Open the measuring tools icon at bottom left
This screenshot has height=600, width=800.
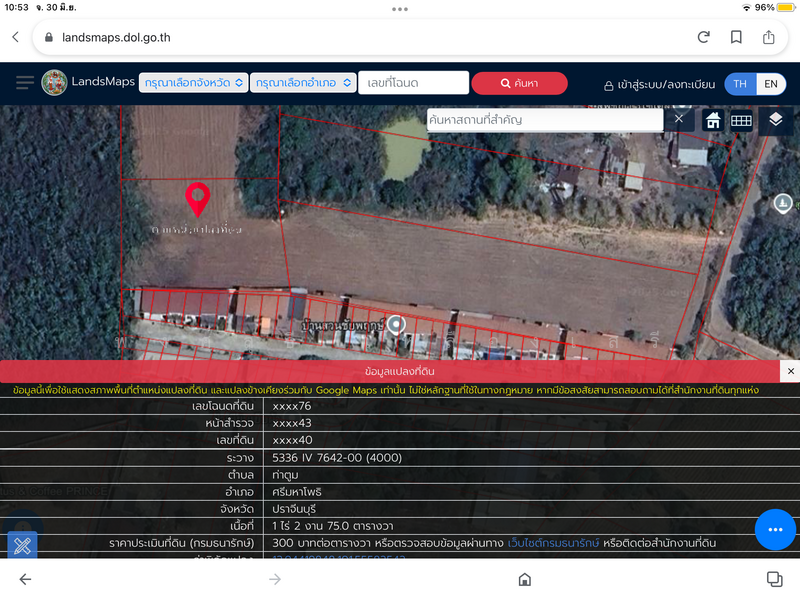tap(23, 546)
